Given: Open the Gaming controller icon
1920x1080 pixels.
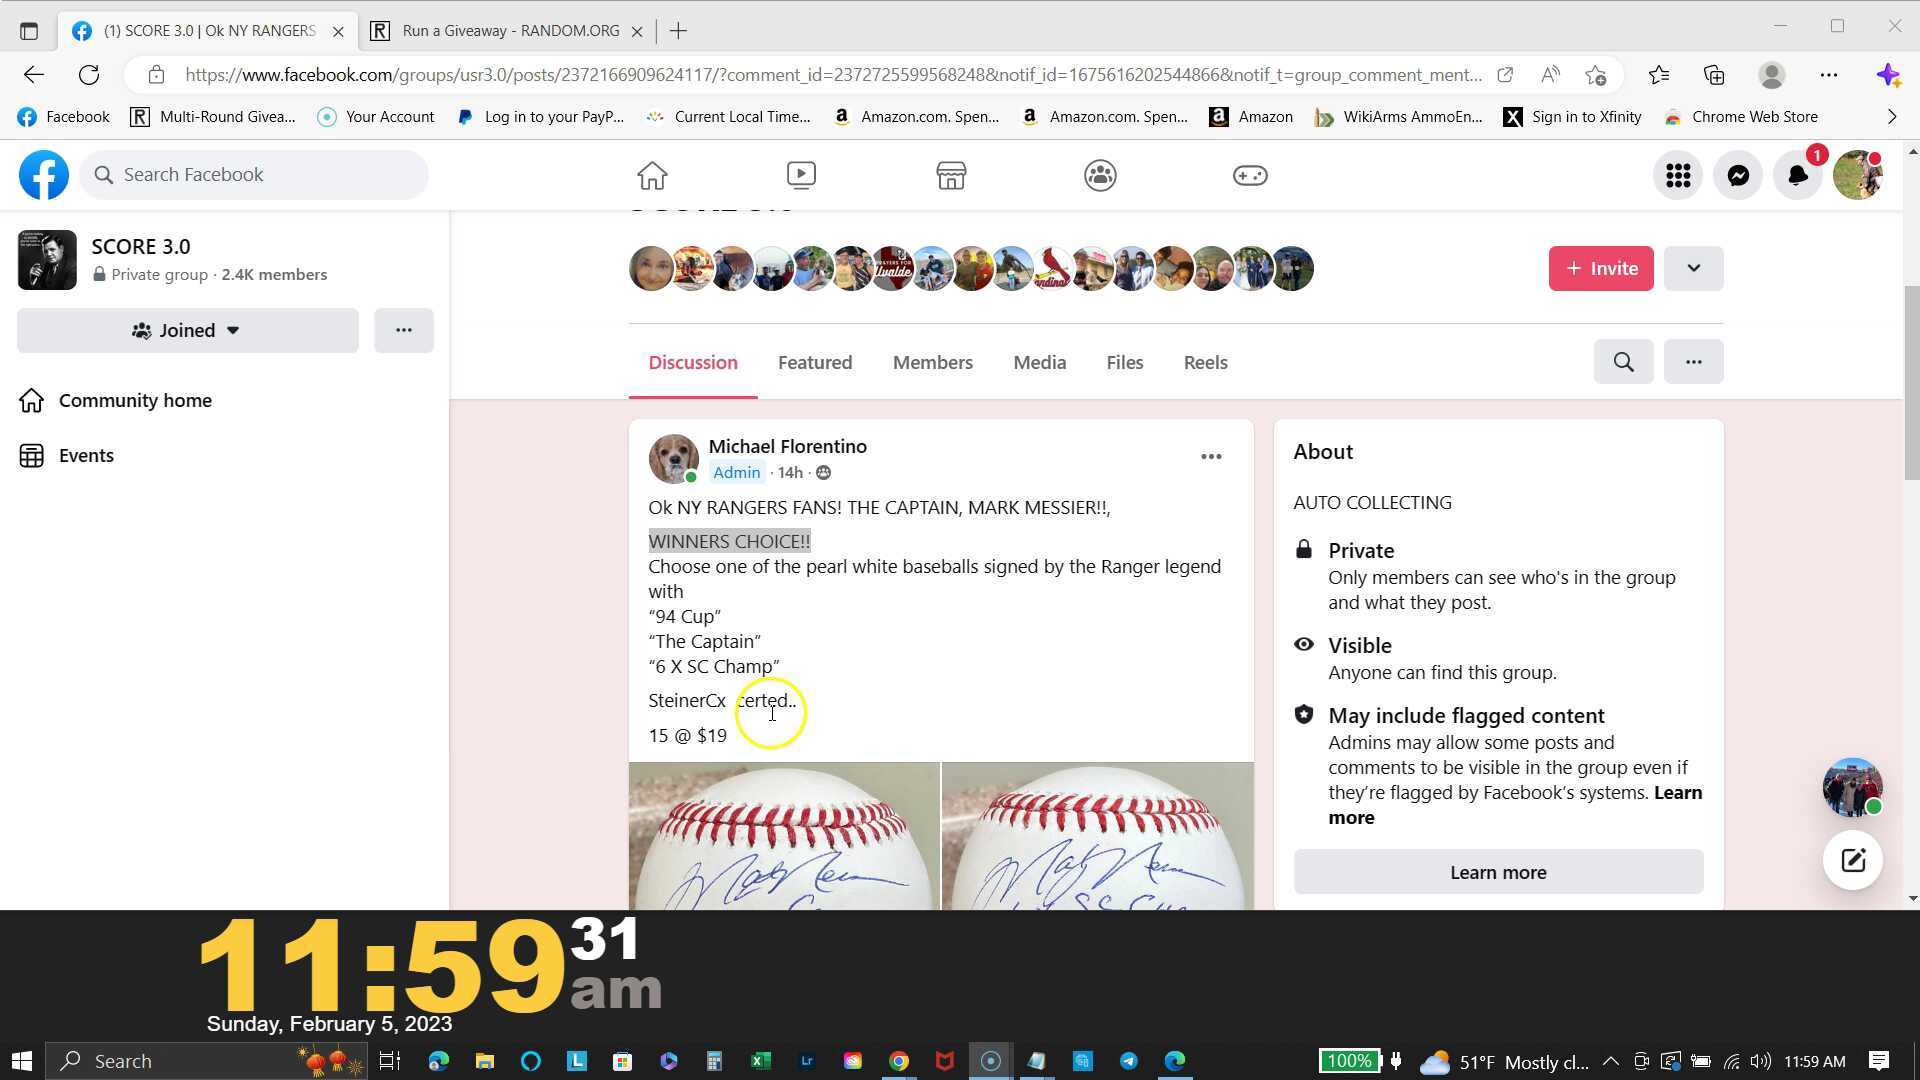Looking at the screenshot, I should pos(1249,175).
